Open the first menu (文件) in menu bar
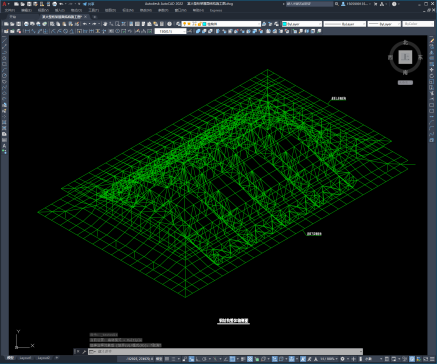This screenshot has height=364, width=437. [x=9, y=10]
